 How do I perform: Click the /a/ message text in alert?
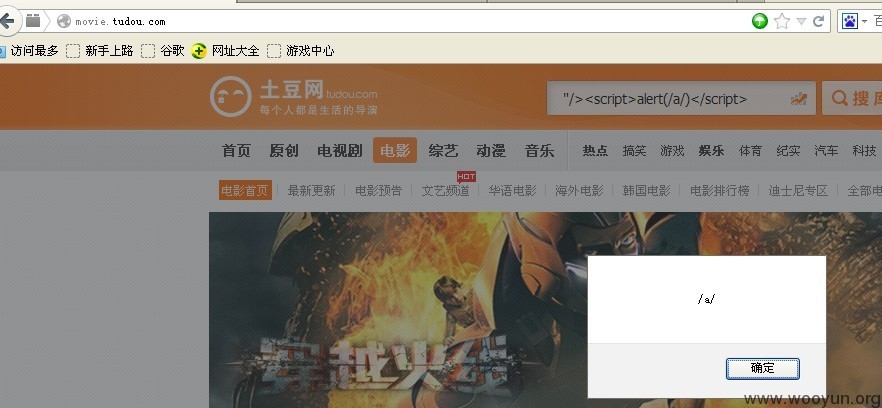click(x=706, y=299)
